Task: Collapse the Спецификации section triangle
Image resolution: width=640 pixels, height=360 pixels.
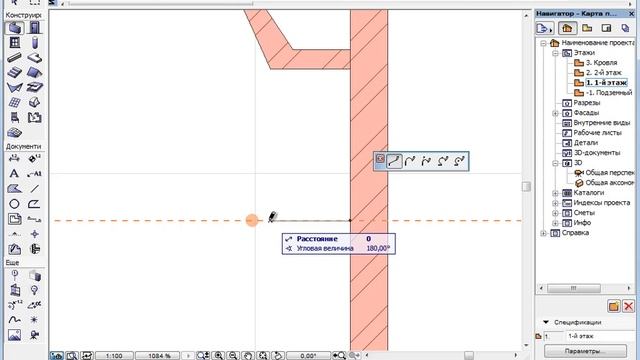Action: pyautogui.click(x=546, y=322)
